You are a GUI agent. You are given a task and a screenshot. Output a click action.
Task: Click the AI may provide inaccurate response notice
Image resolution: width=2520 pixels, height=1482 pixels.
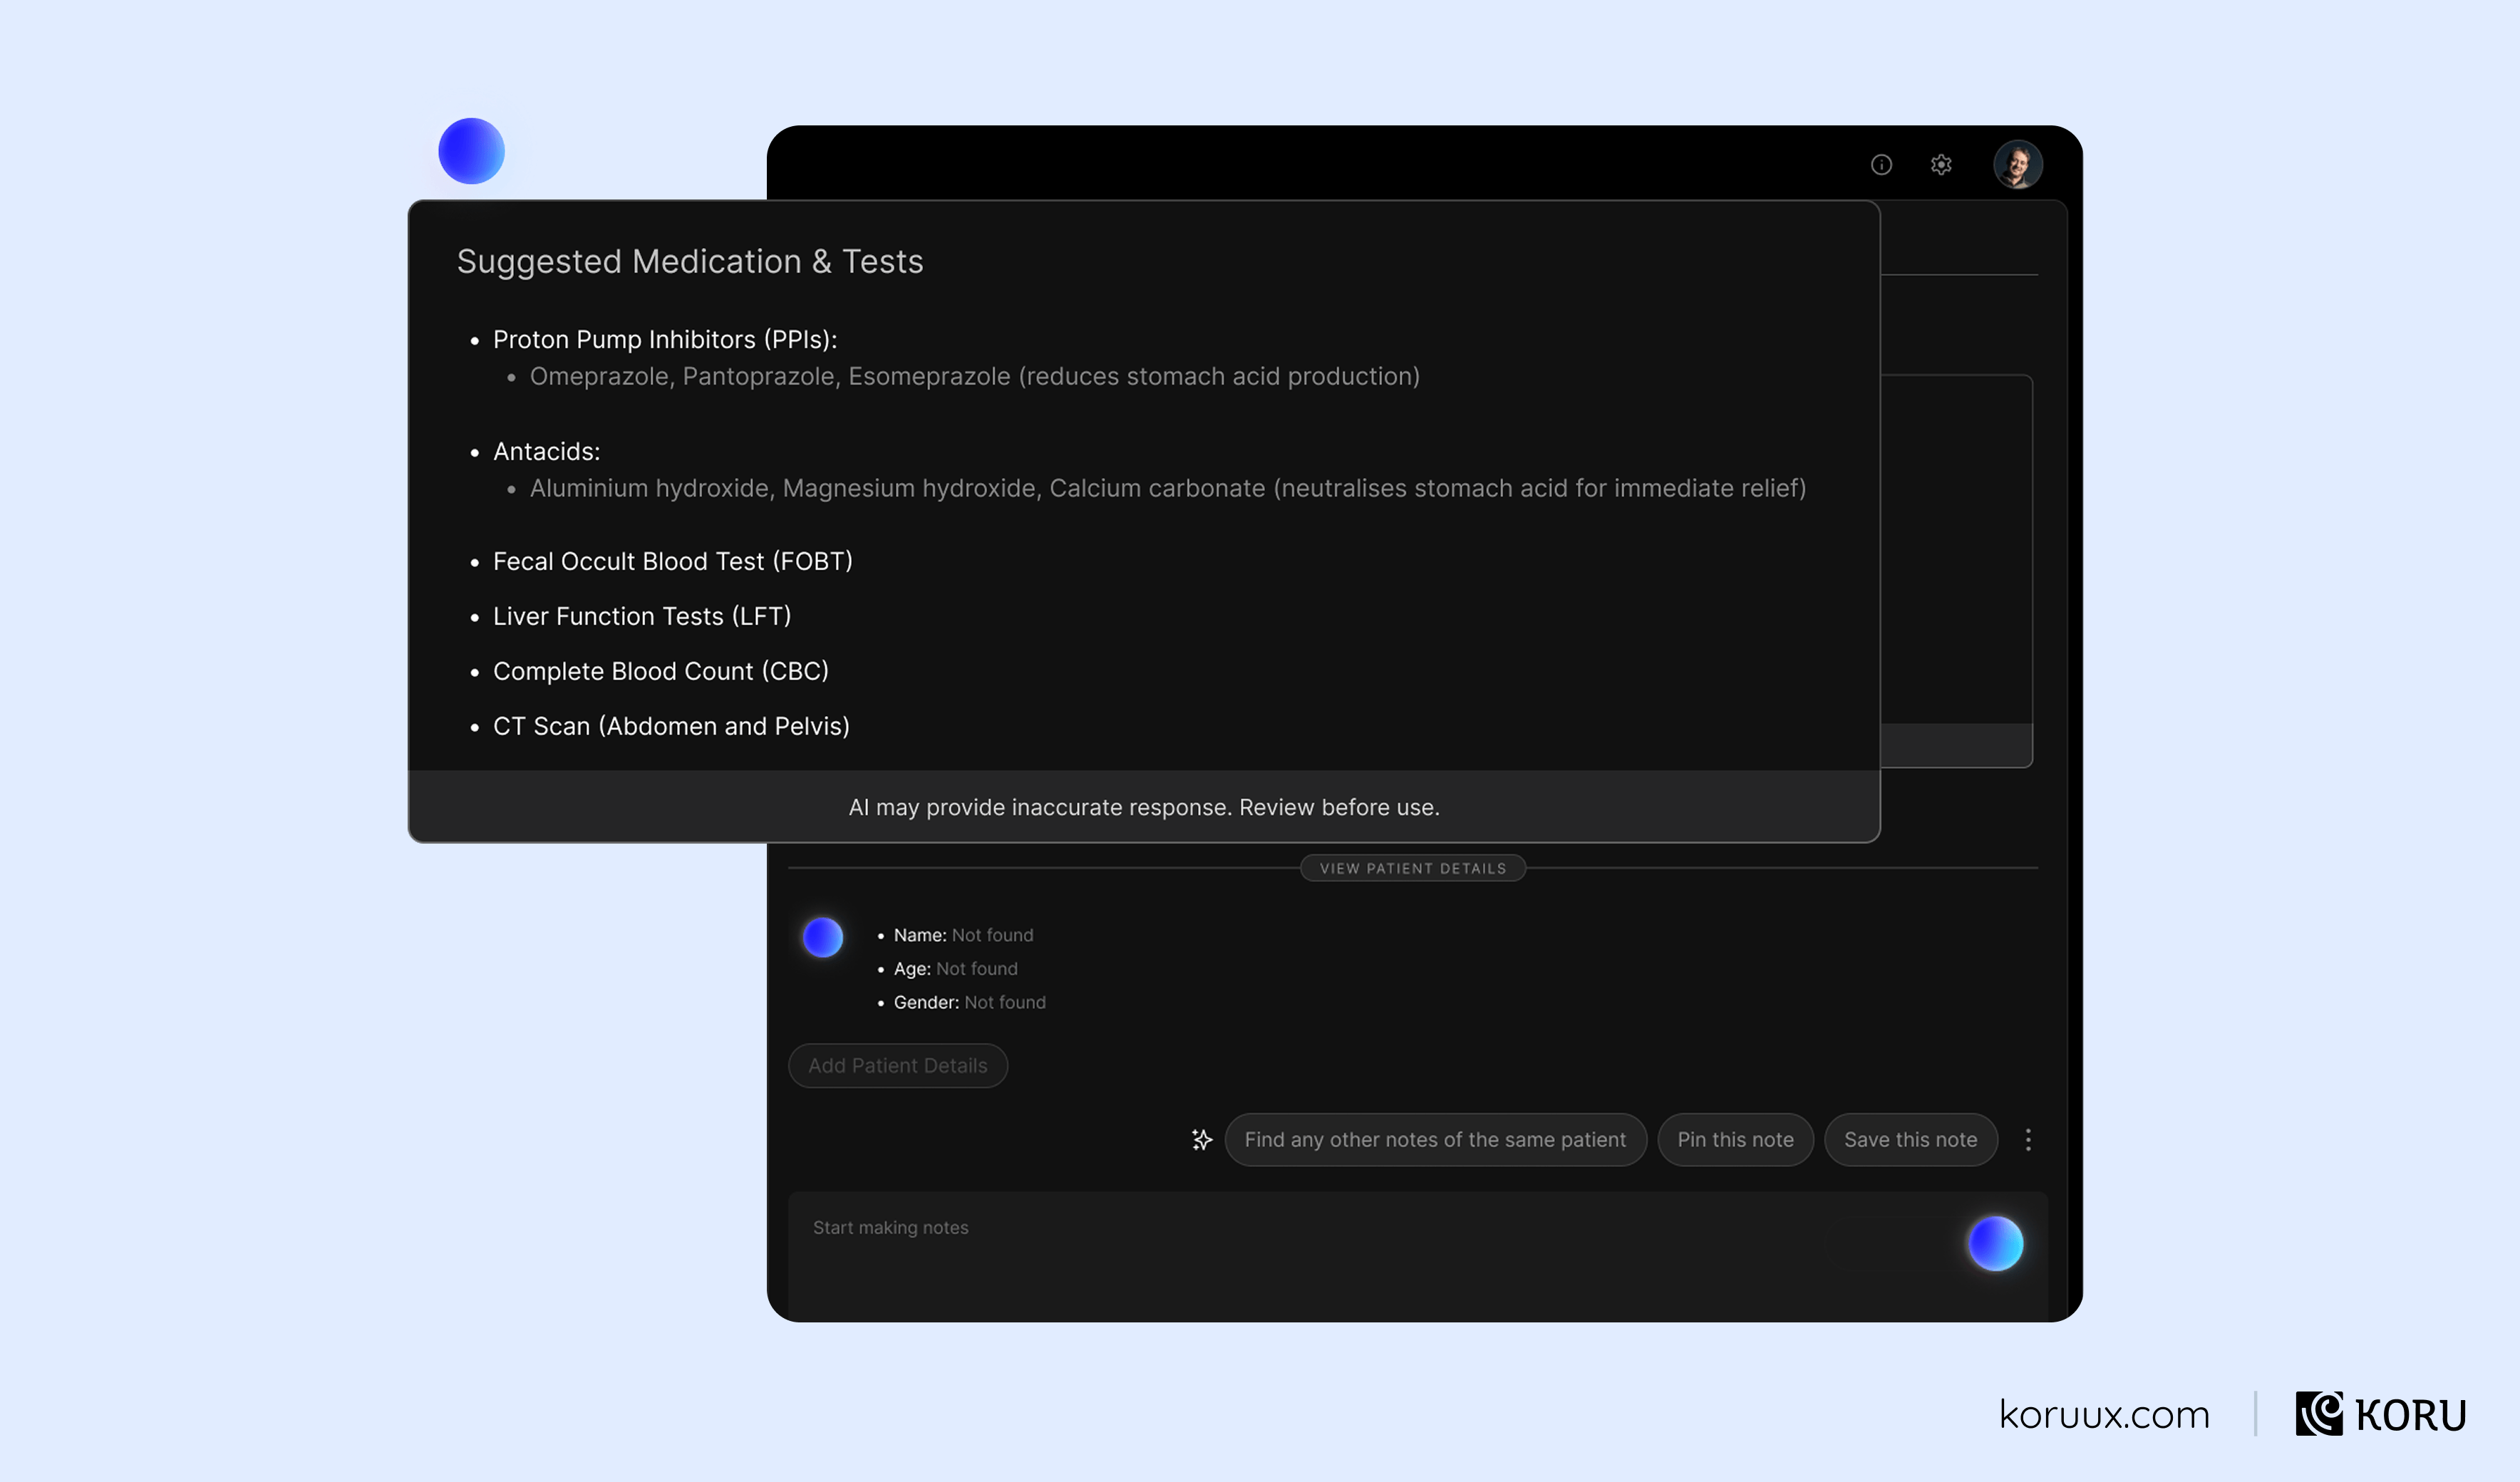(1144, 807)
